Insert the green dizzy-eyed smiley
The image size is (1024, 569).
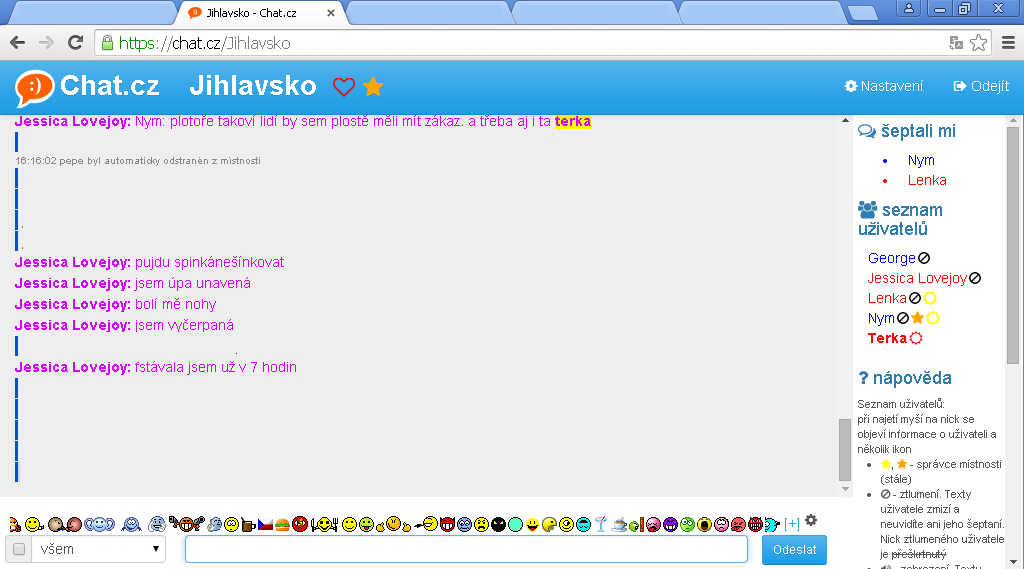point(687,525)
